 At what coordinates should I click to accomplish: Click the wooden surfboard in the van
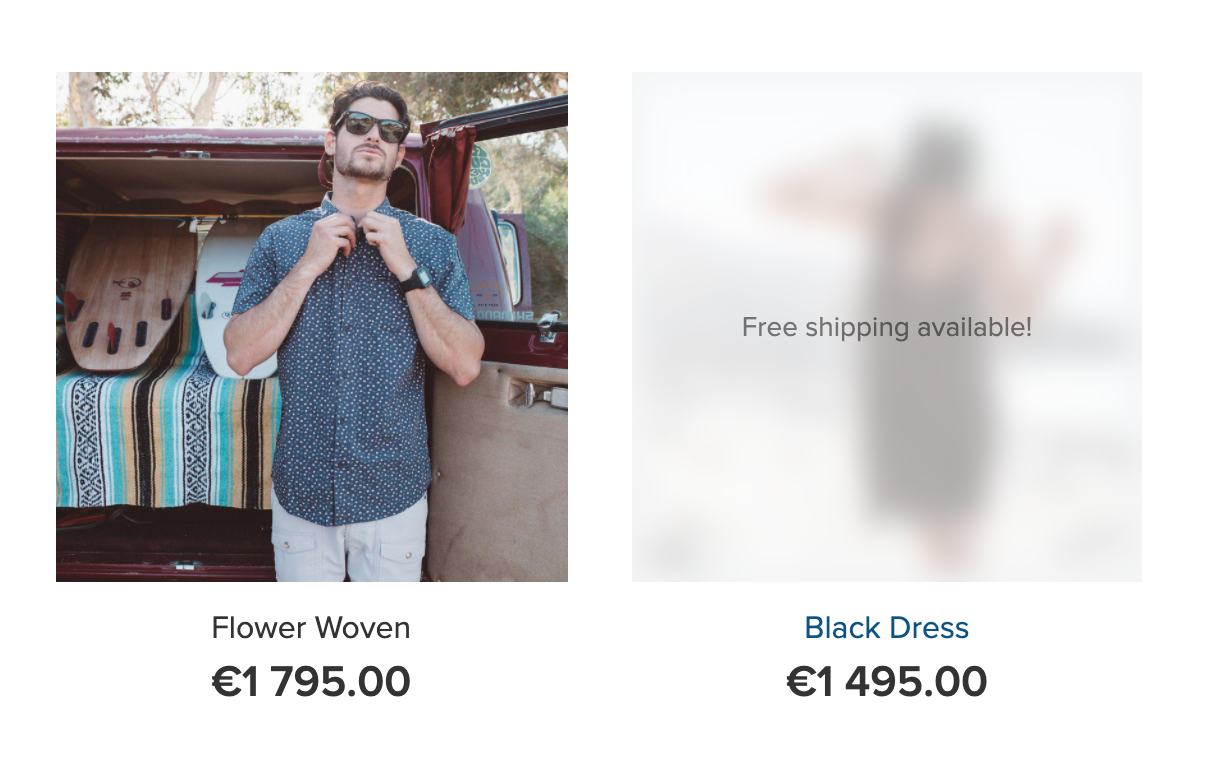pos(128,295)
